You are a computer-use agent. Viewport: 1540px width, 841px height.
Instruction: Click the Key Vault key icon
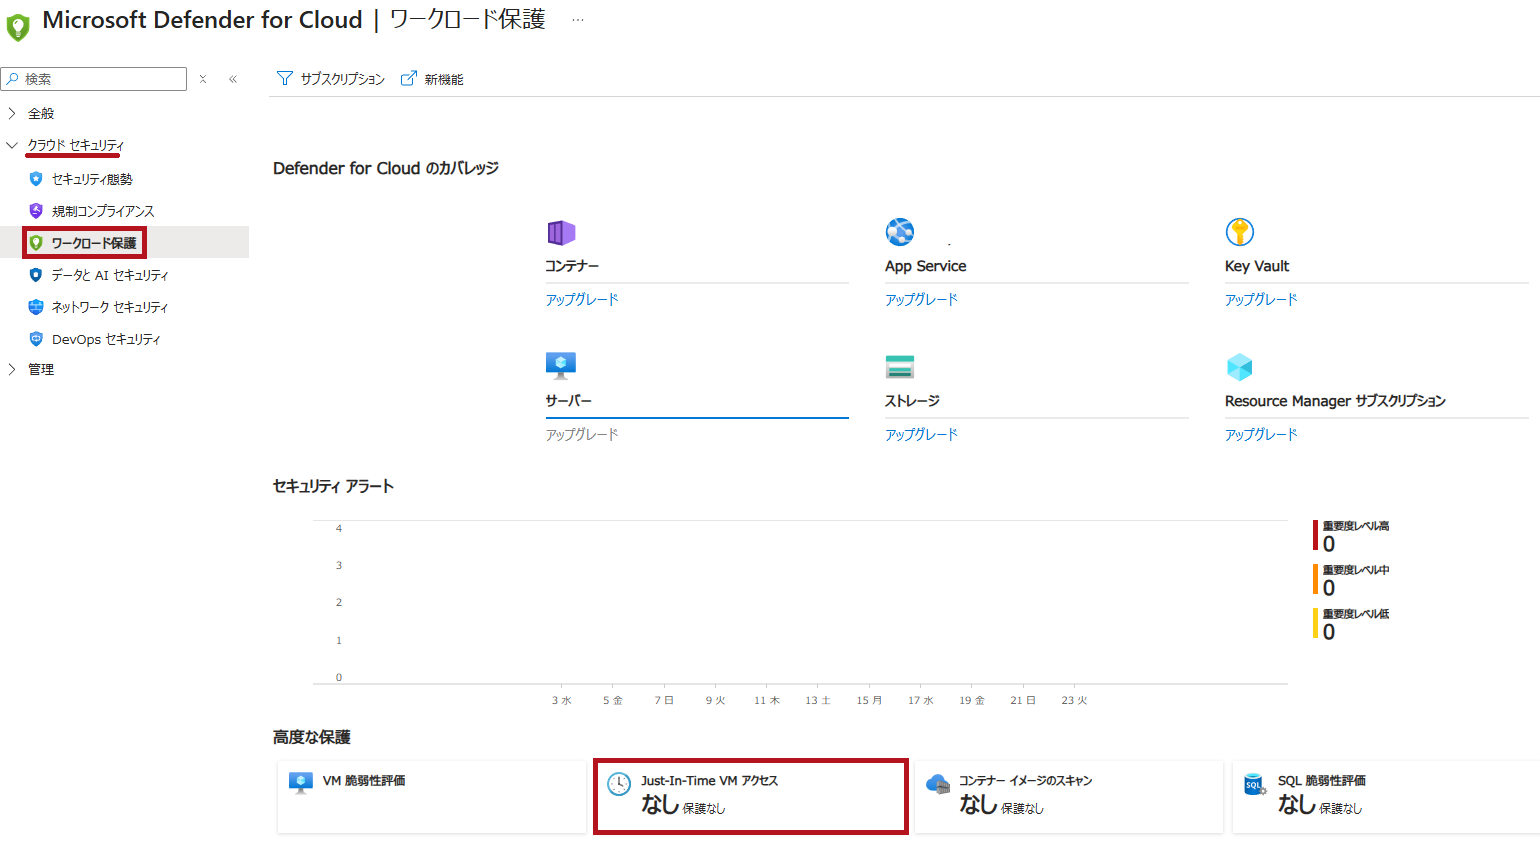(x=1239, y=231)
